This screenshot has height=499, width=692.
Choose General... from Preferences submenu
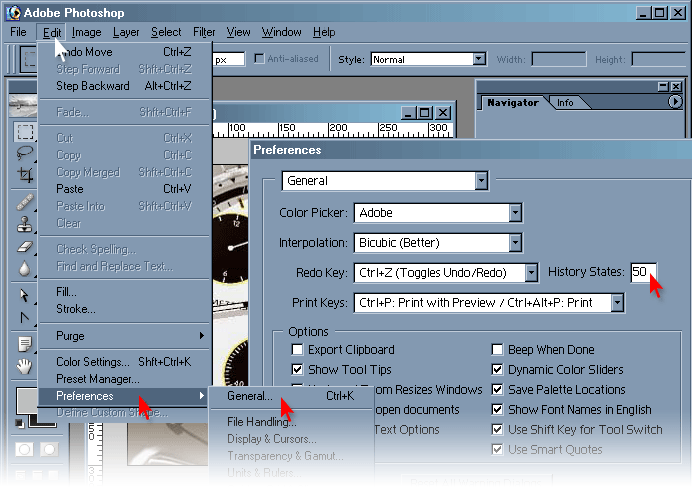click(290, 396)
